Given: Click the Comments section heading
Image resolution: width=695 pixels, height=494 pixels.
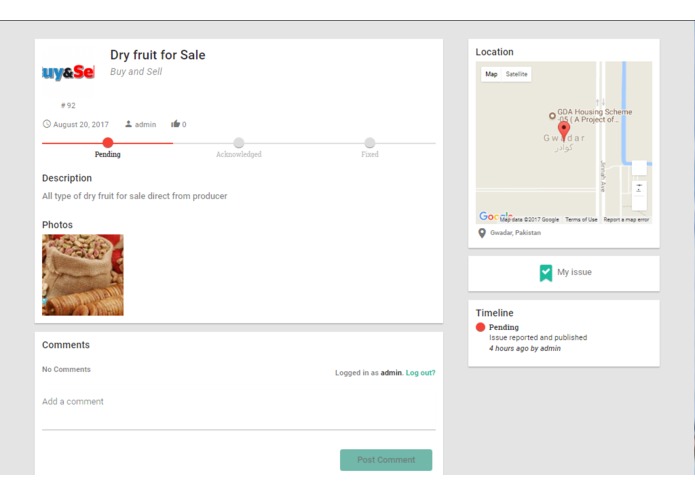Looking at the screenshot, I should [x=66, y=345].
